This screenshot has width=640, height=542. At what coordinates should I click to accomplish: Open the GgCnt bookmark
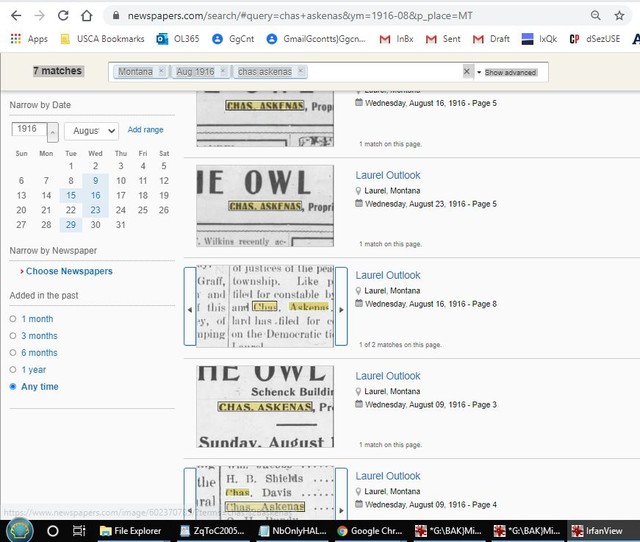pos(233,39)
